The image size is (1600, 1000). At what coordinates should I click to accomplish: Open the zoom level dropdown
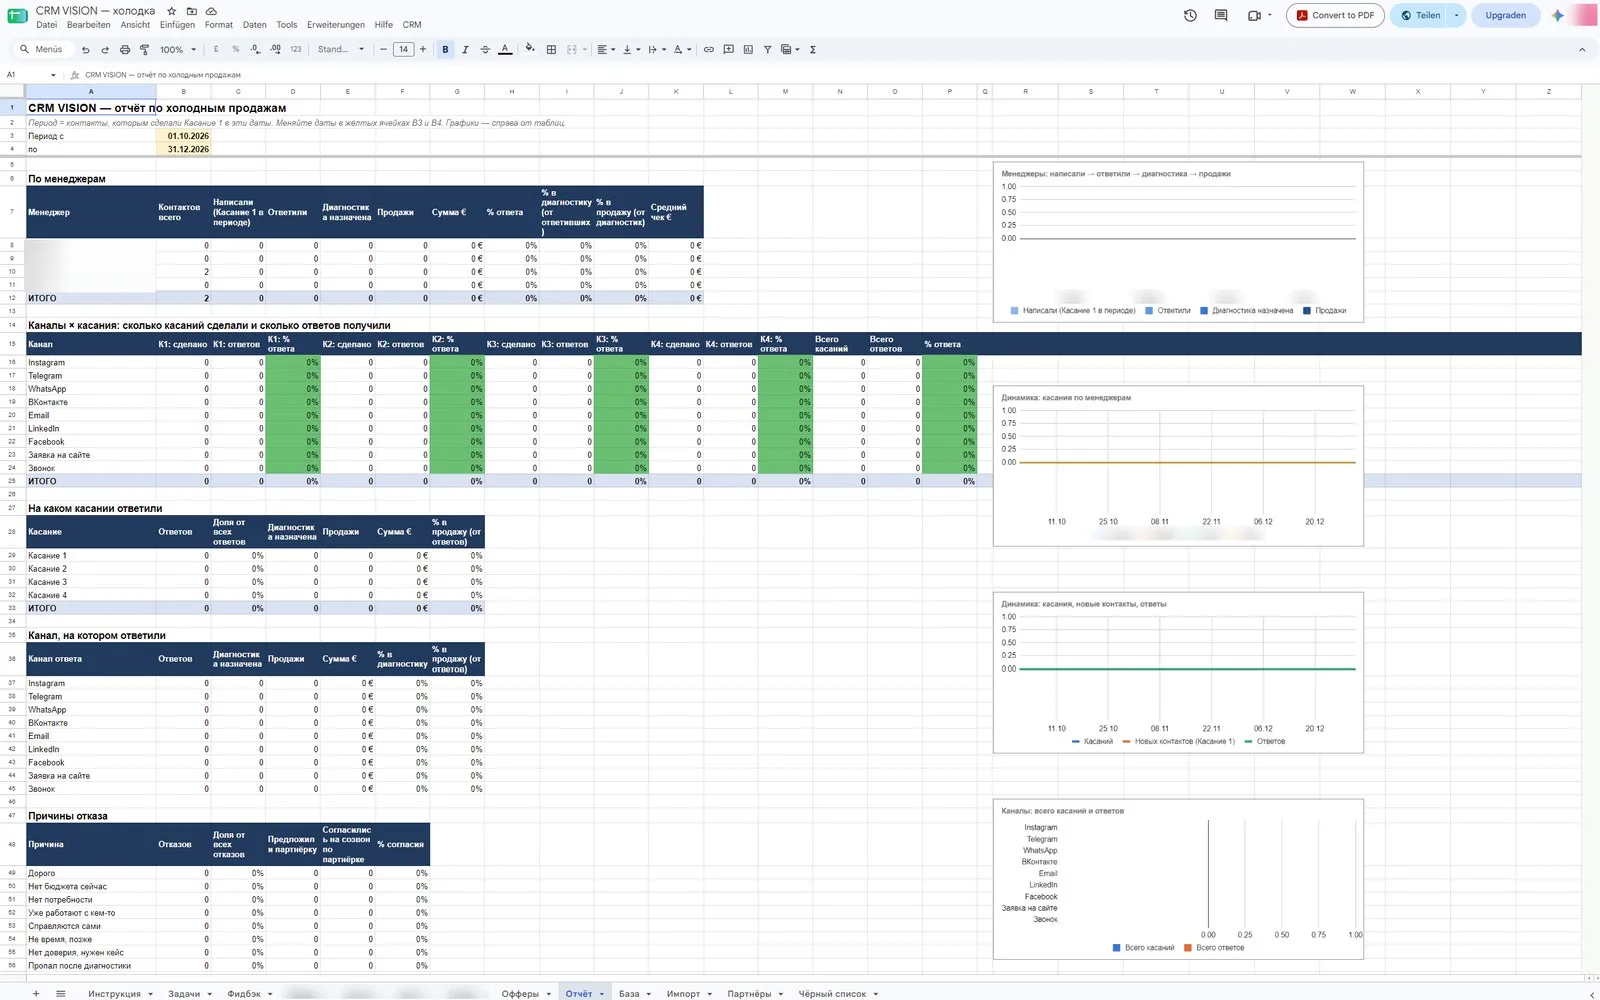(x=178, y=49)
